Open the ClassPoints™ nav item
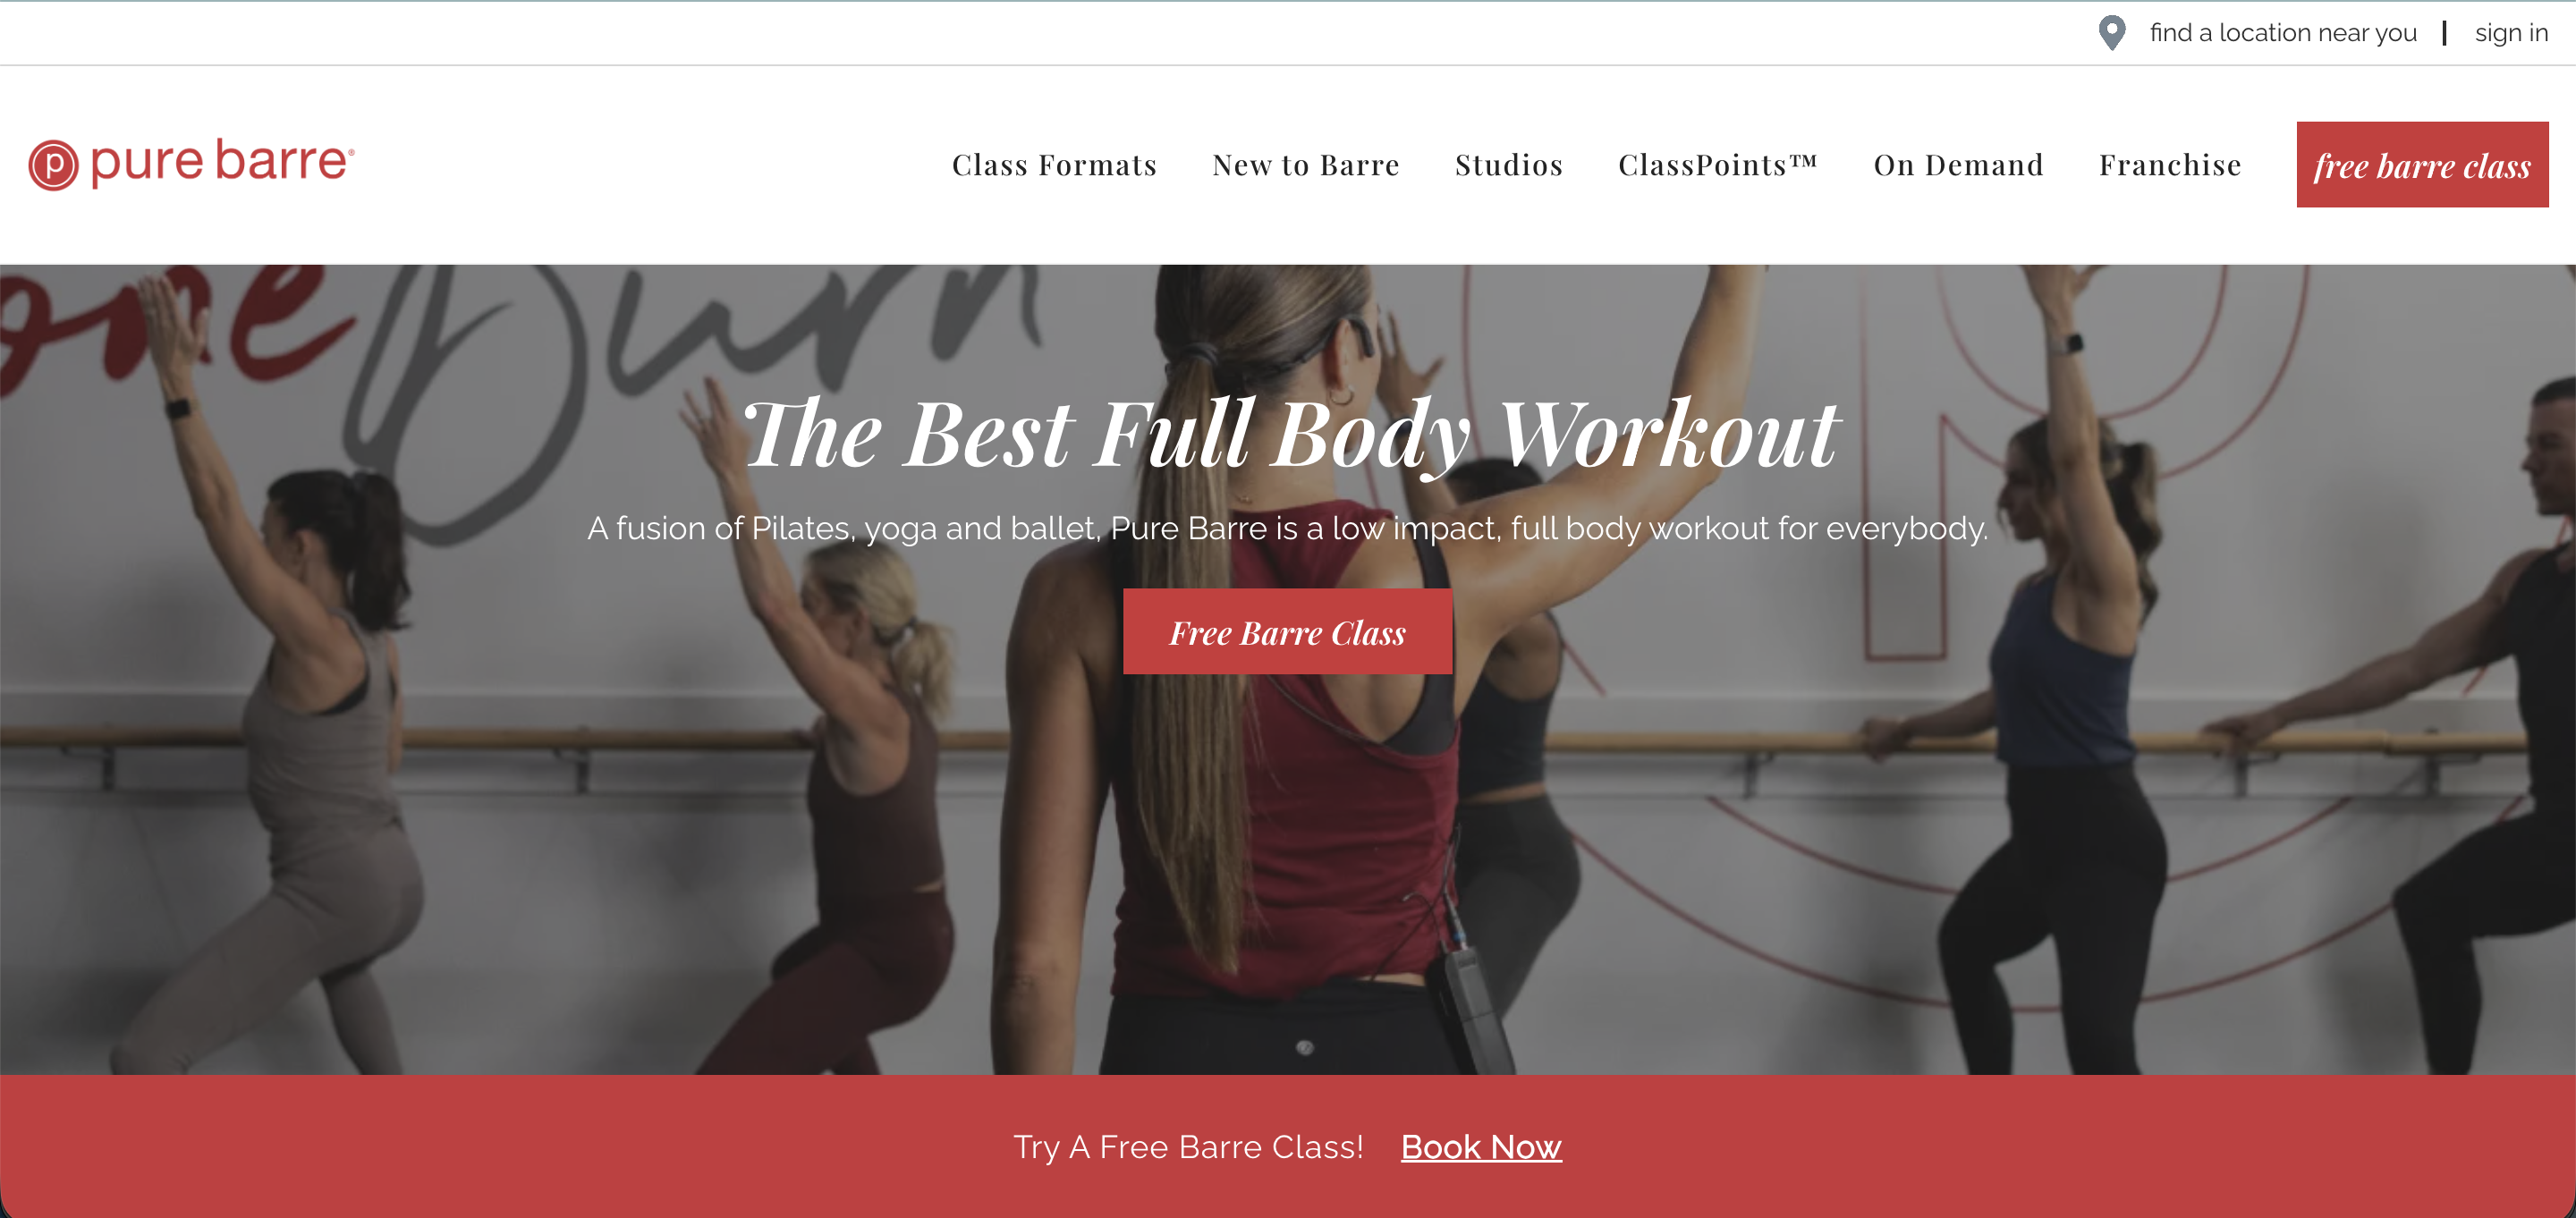 (1718, 165)
